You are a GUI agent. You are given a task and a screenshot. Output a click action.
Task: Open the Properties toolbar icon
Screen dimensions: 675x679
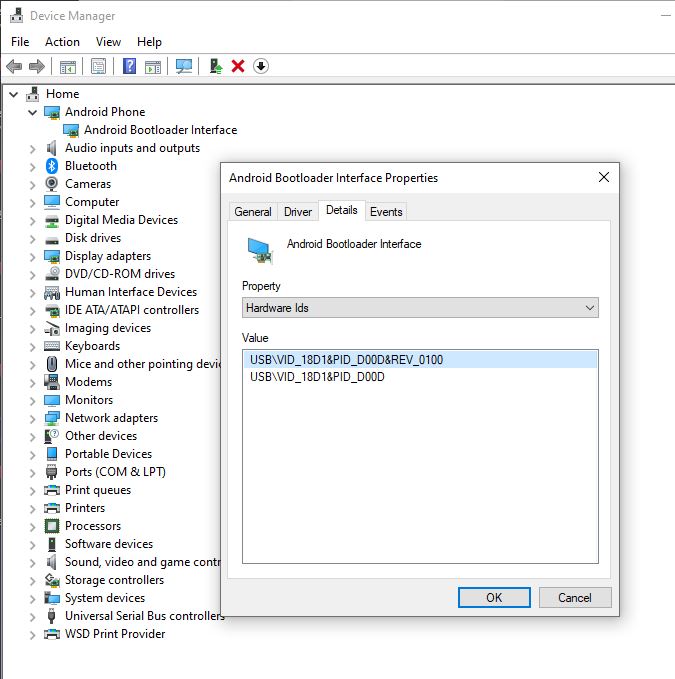[98, 66]
